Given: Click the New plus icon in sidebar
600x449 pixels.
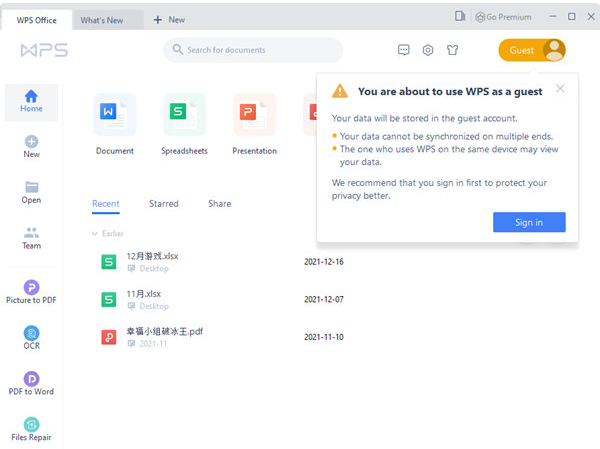Looking at the screenshot, I should [31, 142].
